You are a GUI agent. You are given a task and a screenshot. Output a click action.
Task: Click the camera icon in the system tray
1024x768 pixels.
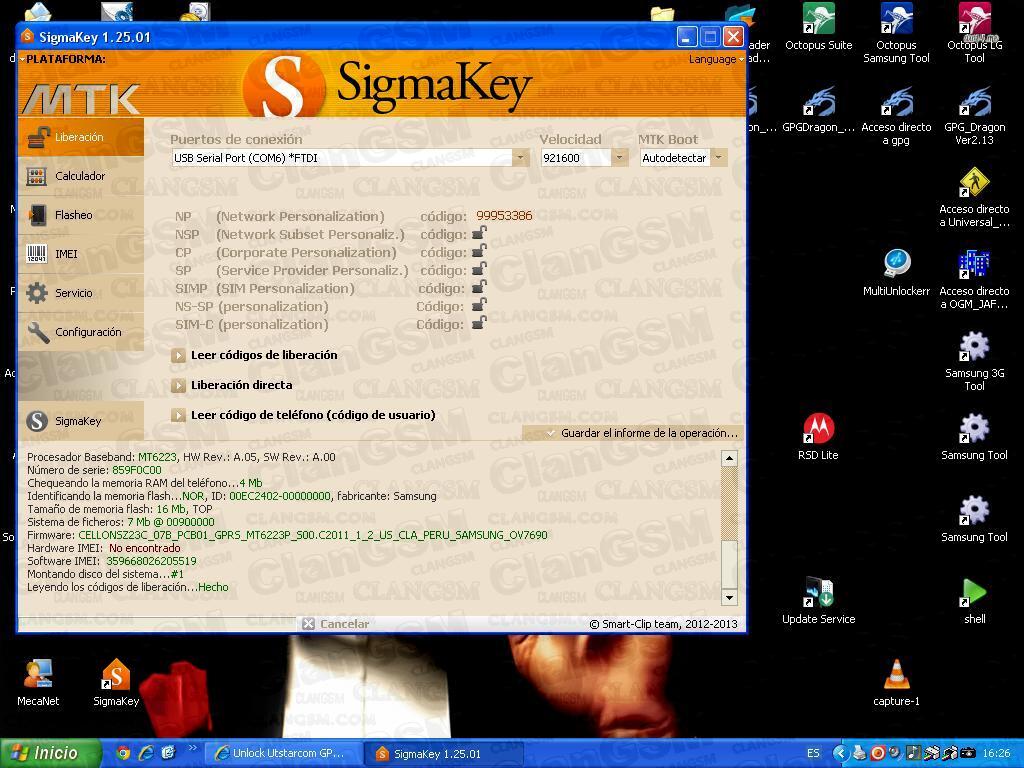[x=967, y=754]
